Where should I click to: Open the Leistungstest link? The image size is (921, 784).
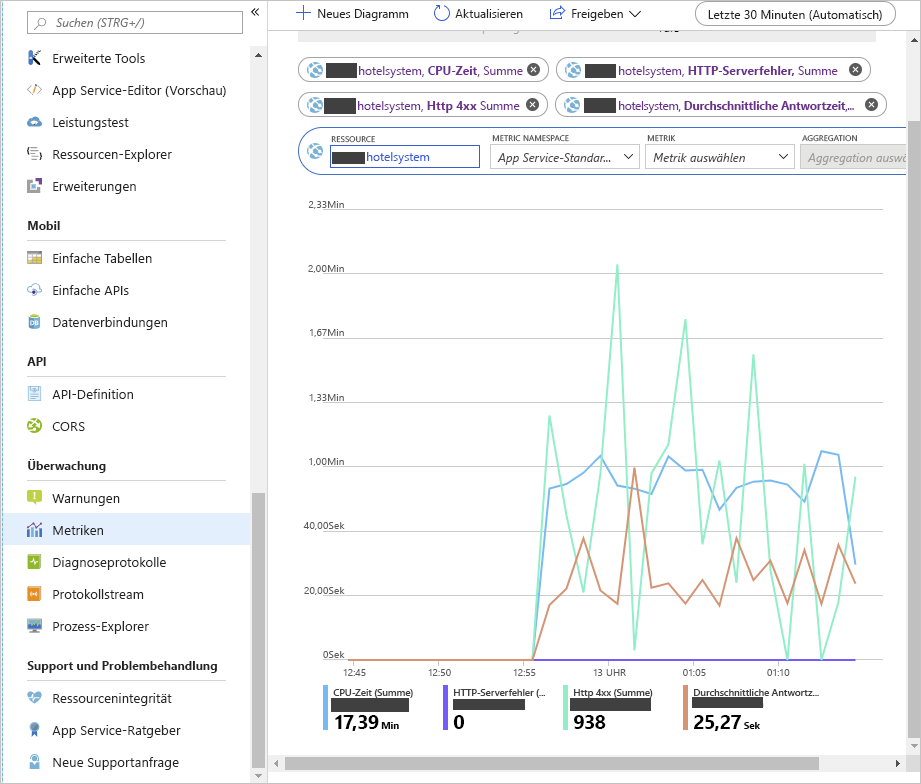90,122
